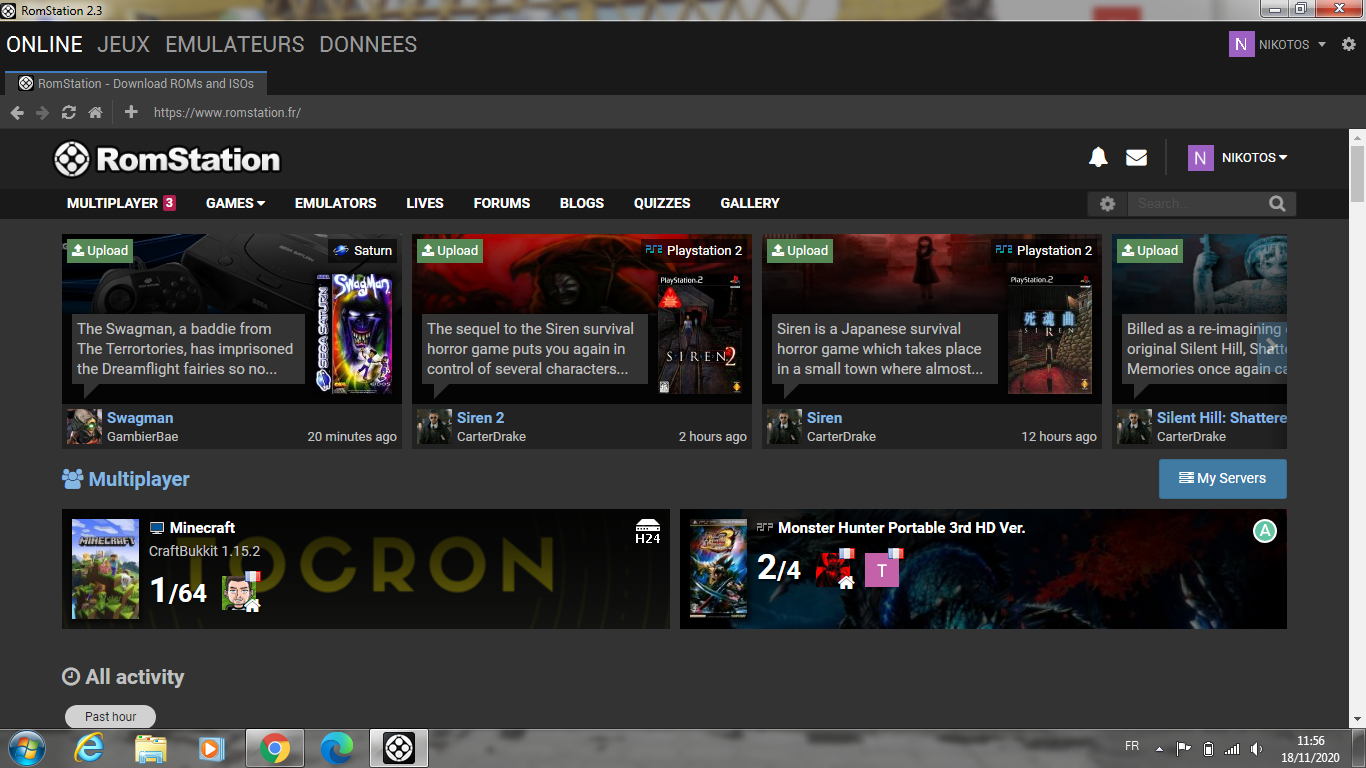The width and height of the screenshot is (1366, 768).
Task: Open the LIVES menu item
Action: pos(425,203)
